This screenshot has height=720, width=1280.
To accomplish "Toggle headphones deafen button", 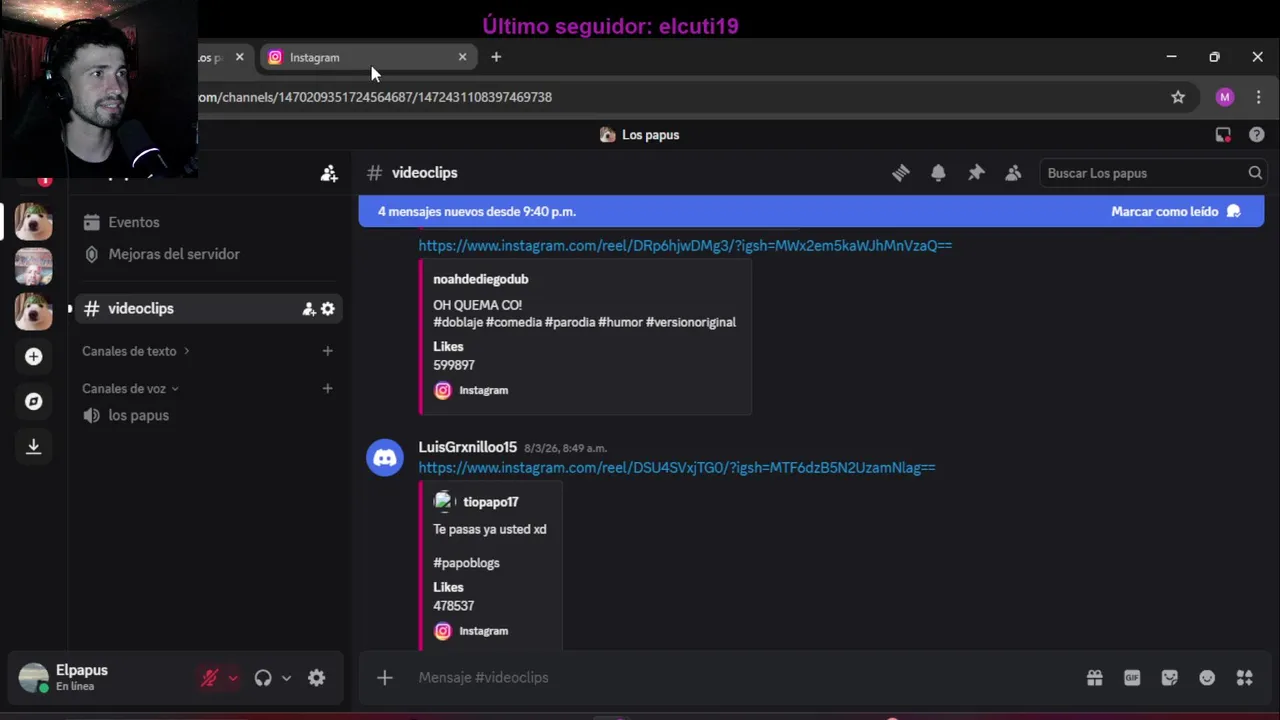I will (263, 678).
